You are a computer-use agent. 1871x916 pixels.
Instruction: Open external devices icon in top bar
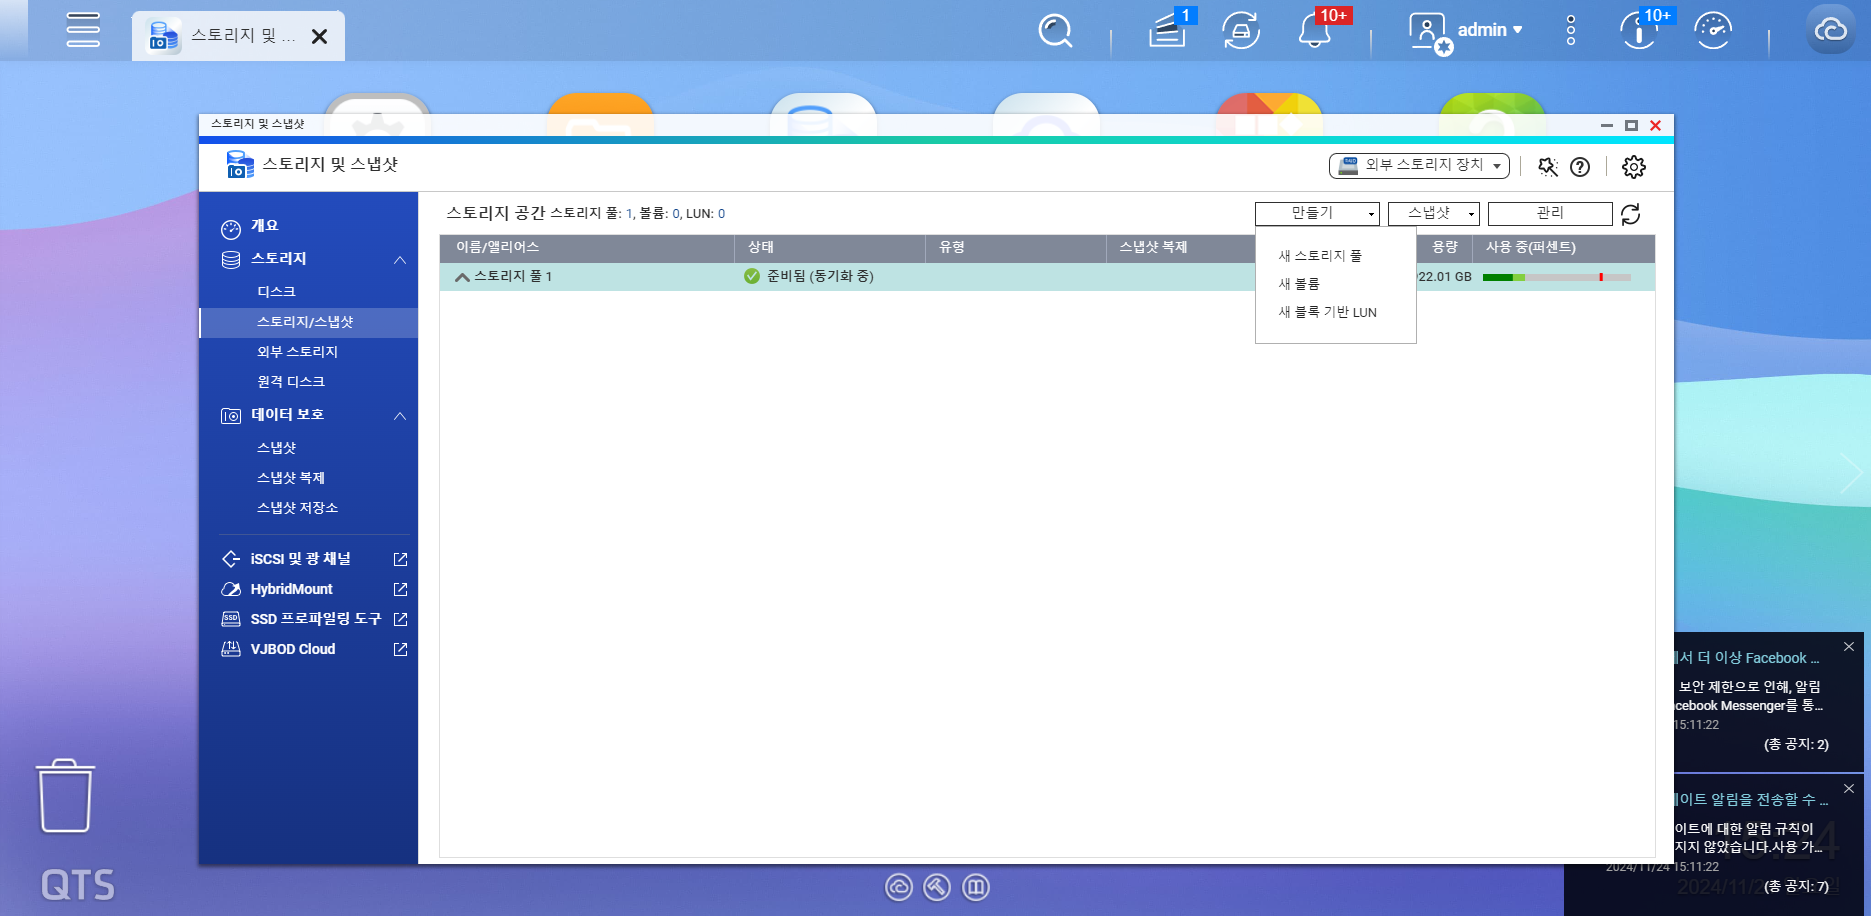(1241, 31)
